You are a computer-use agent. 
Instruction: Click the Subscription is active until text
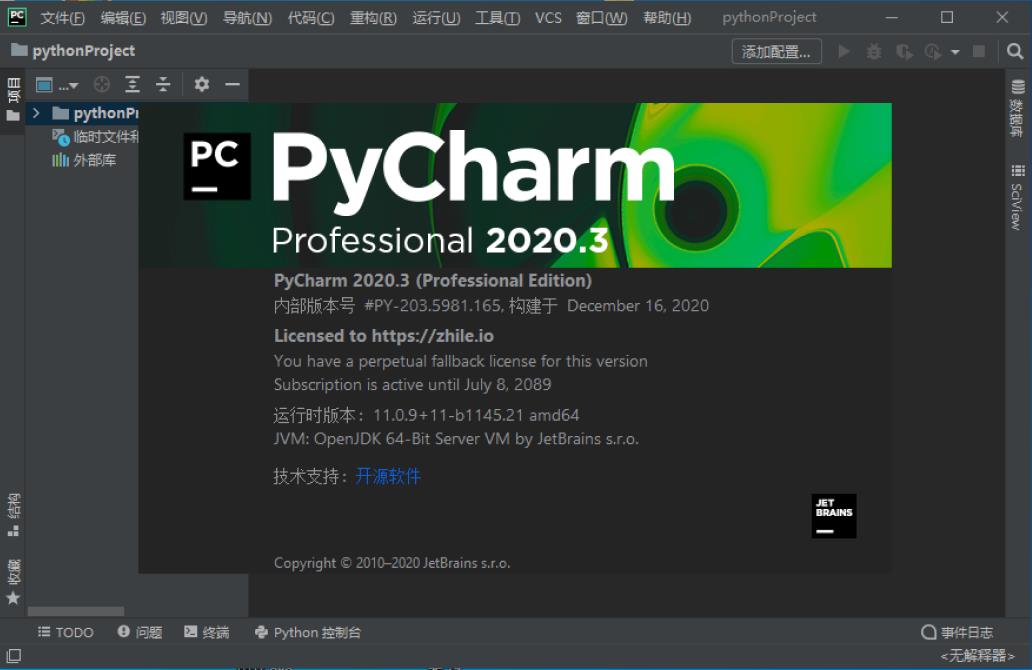[413, 384]
